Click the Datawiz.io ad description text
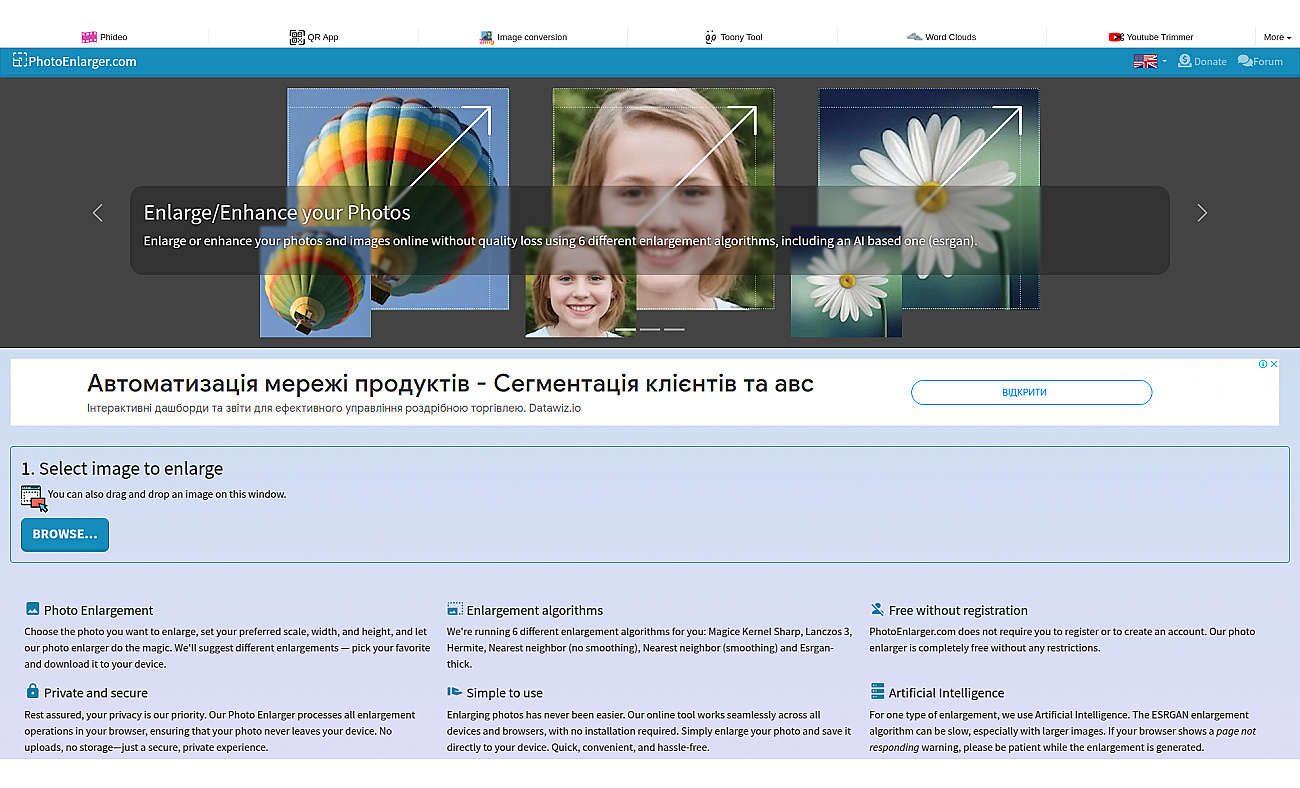Viewport: 1300px width, 788px height. point(336,408)
